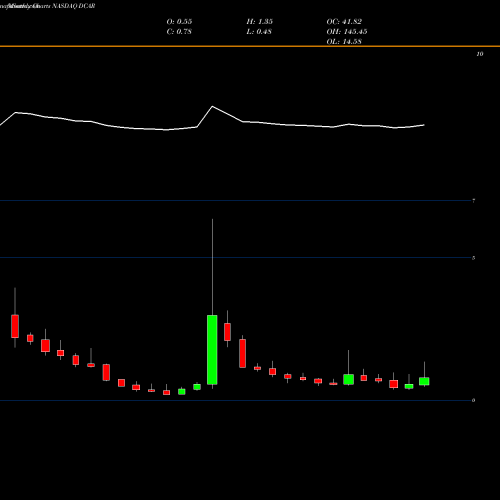Click the price axis label 7

coord(474,201)
